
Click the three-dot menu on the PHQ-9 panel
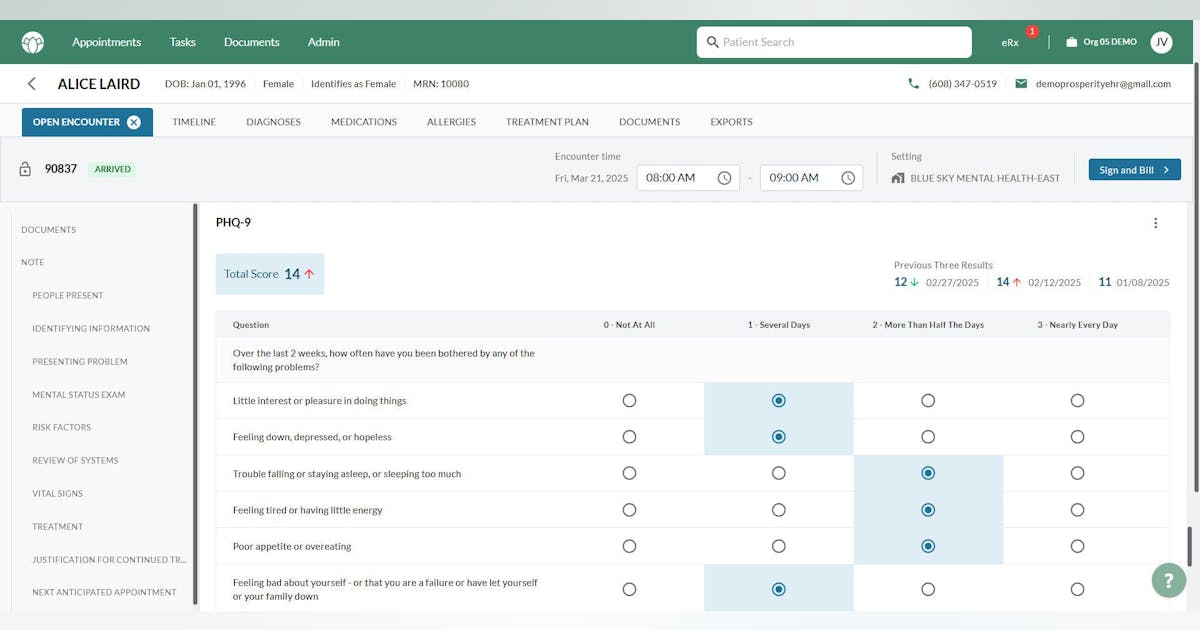click(x=1156, y=223)
